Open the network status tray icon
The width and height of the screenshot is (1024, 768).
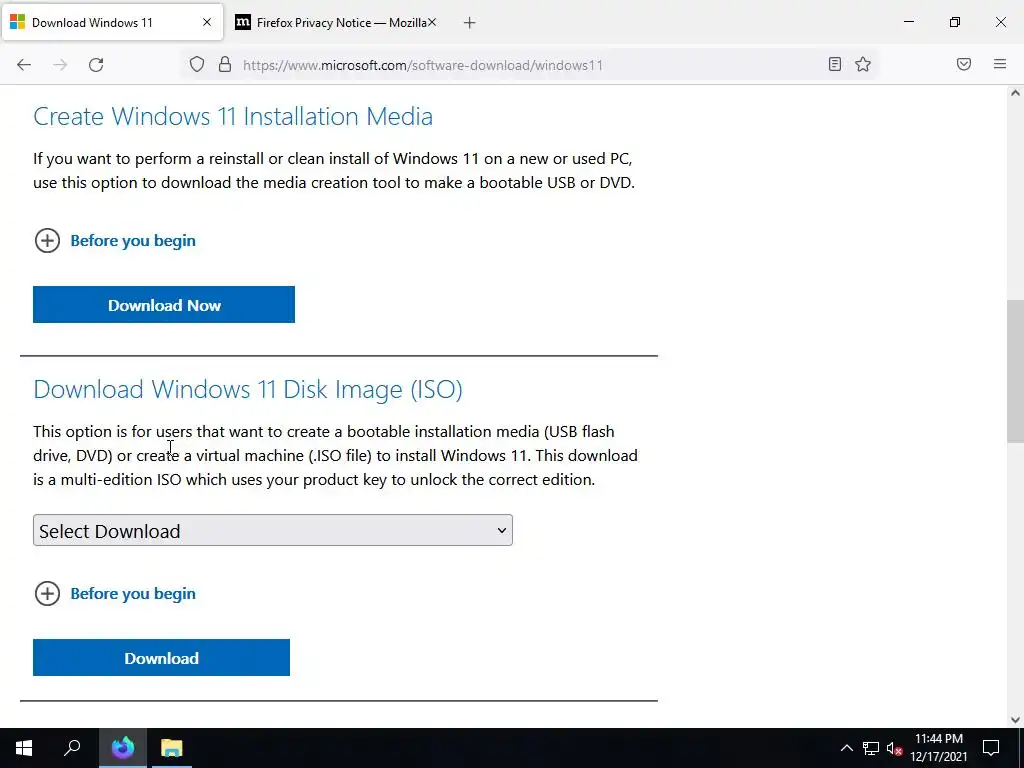click(871, 748)
